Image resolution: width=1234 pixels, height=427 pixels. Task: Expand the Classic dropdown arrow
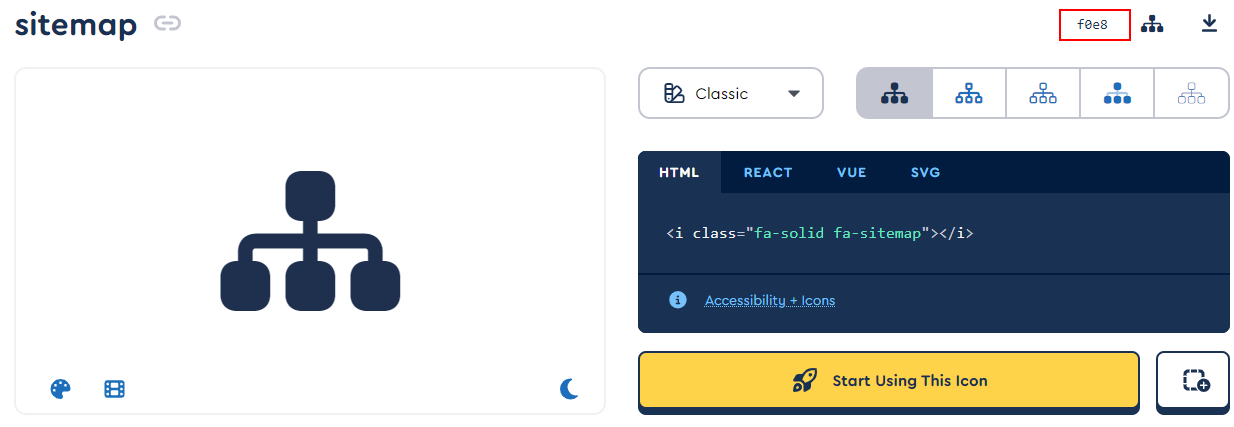[x=794, y=94]
